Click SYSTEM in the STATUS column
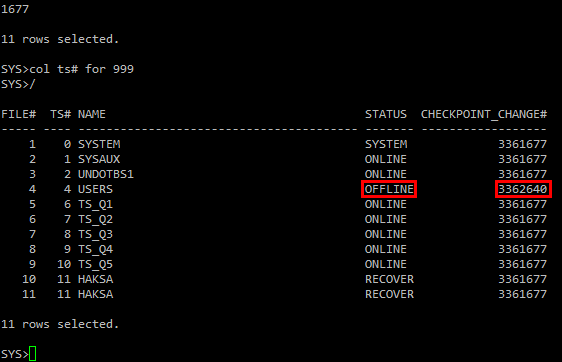The image size is (562, 362). click(386, 144)
